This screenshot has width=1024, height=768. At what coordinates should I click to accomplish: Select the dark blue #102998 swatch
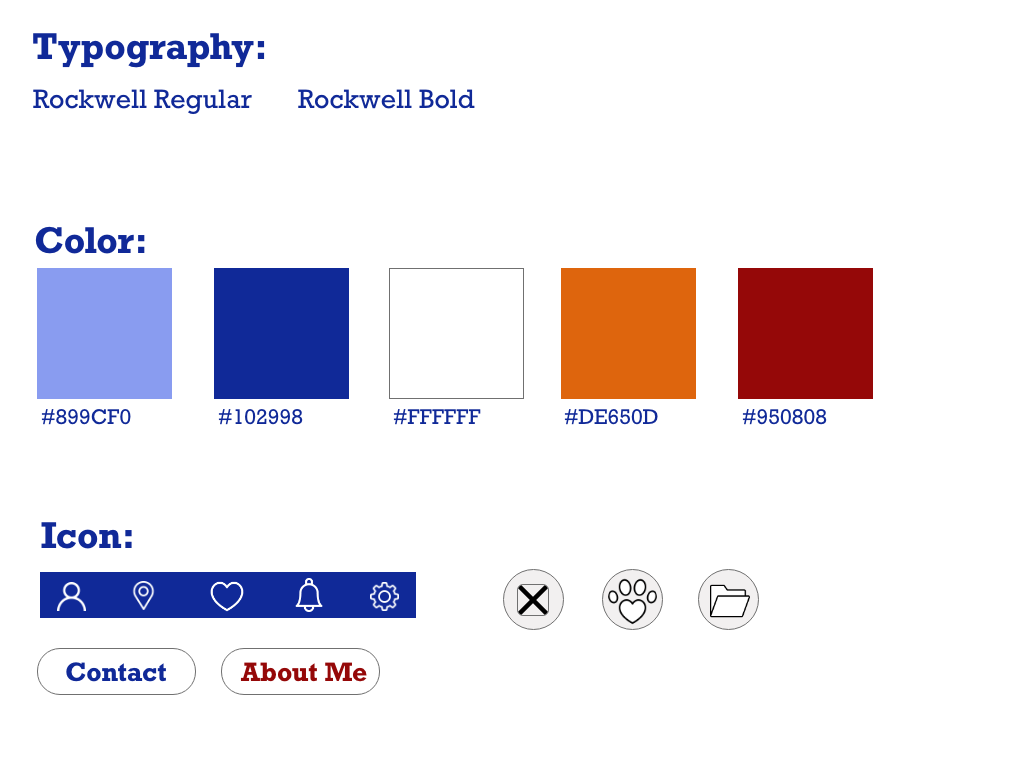[281, 333]
